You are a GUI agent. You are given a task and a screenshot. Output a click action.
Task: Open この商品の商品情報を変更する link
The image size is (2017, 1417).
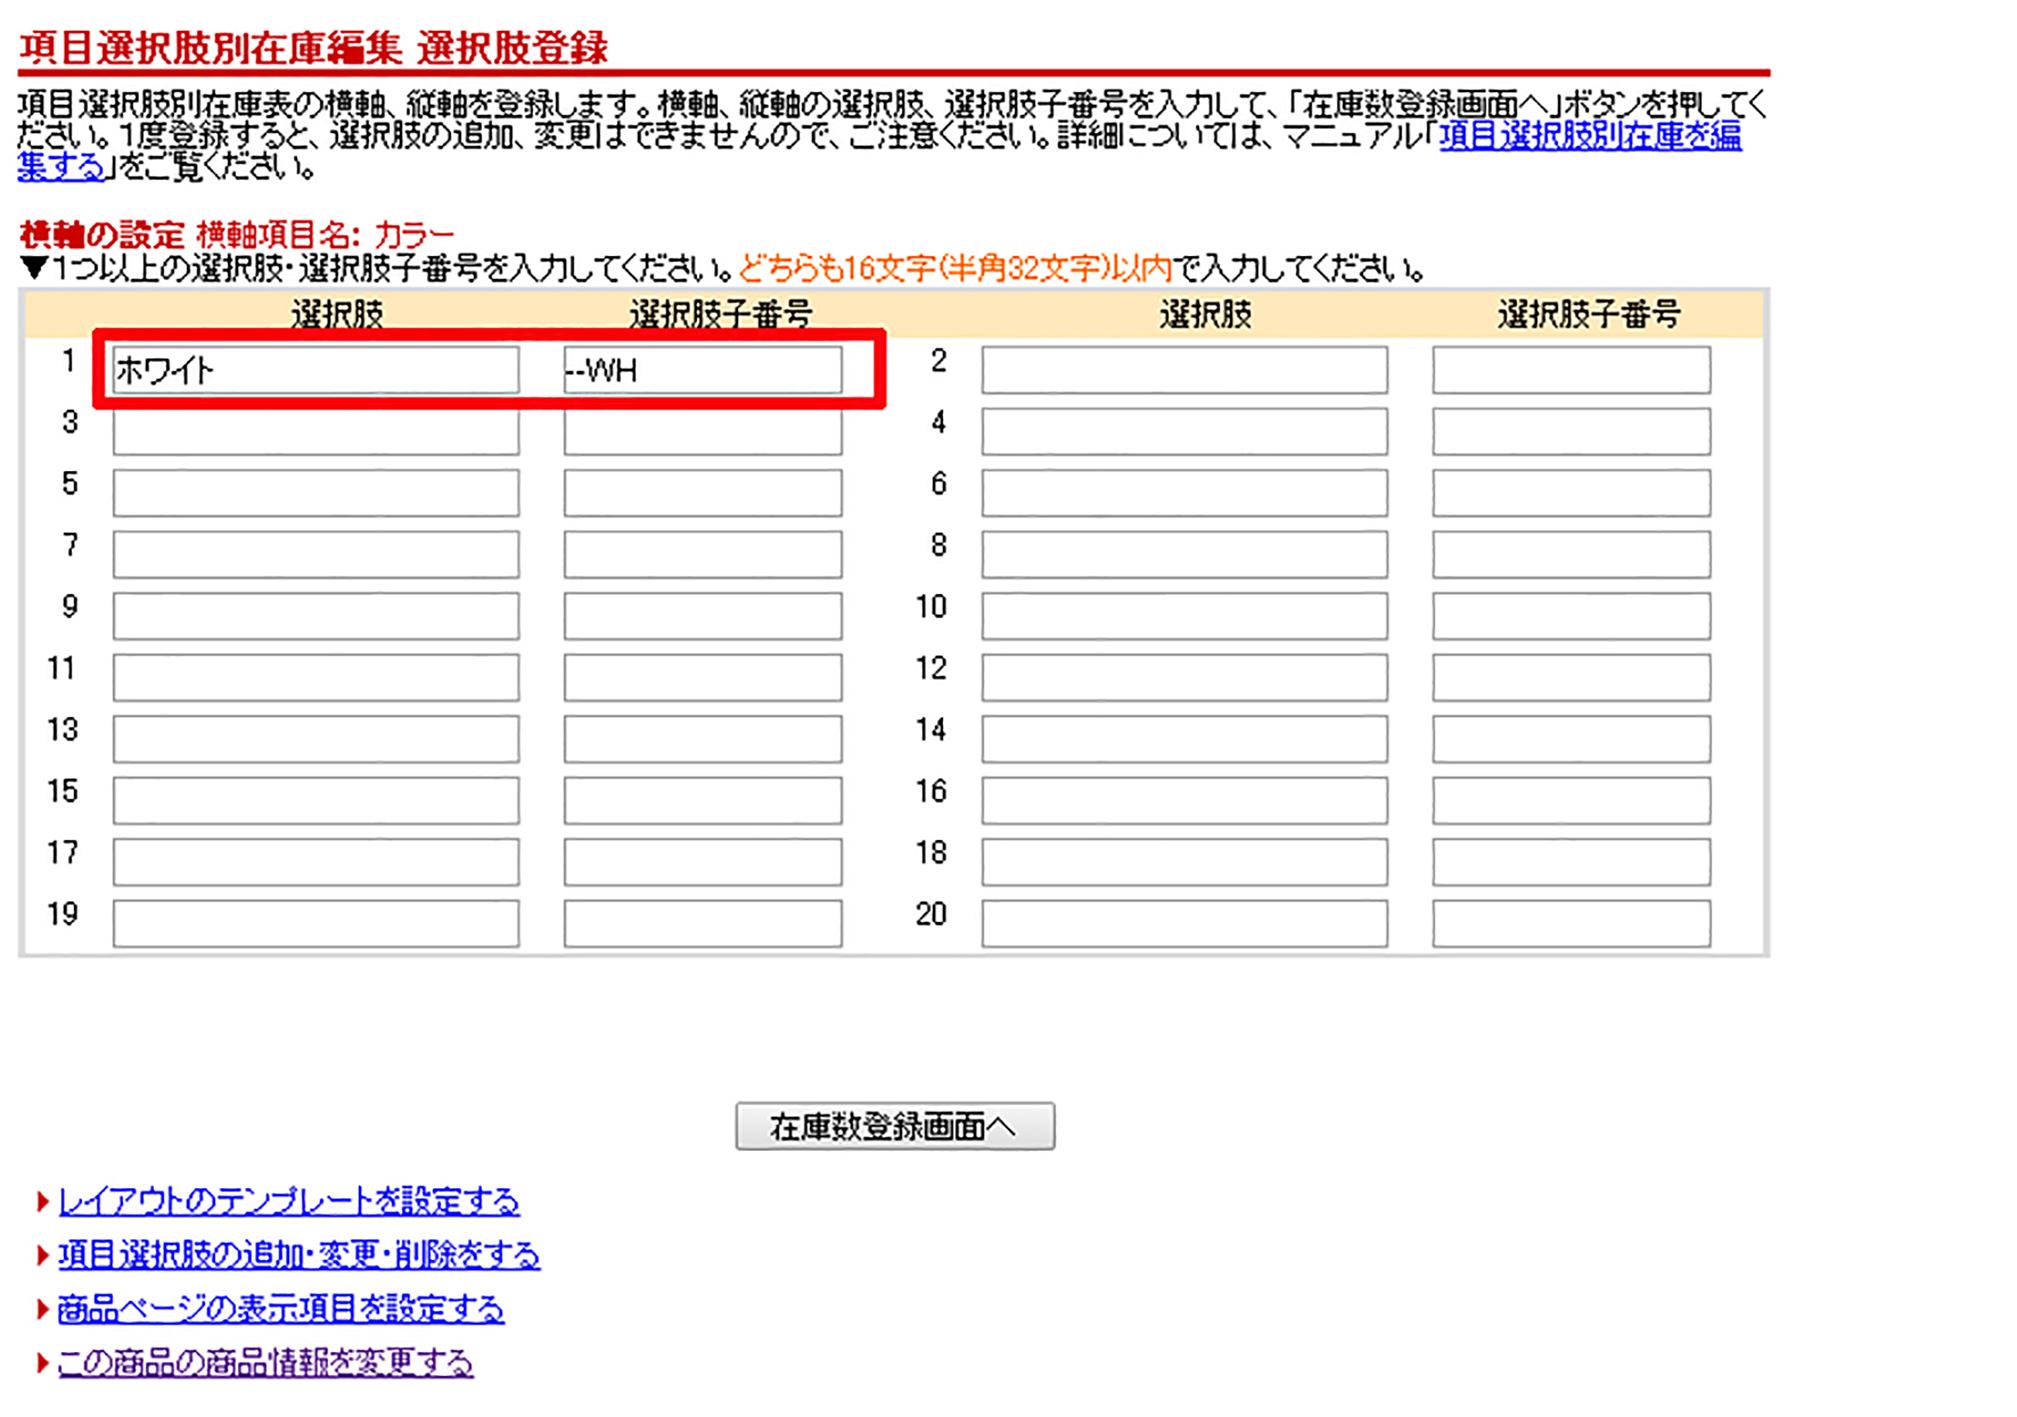[266, 1362]
